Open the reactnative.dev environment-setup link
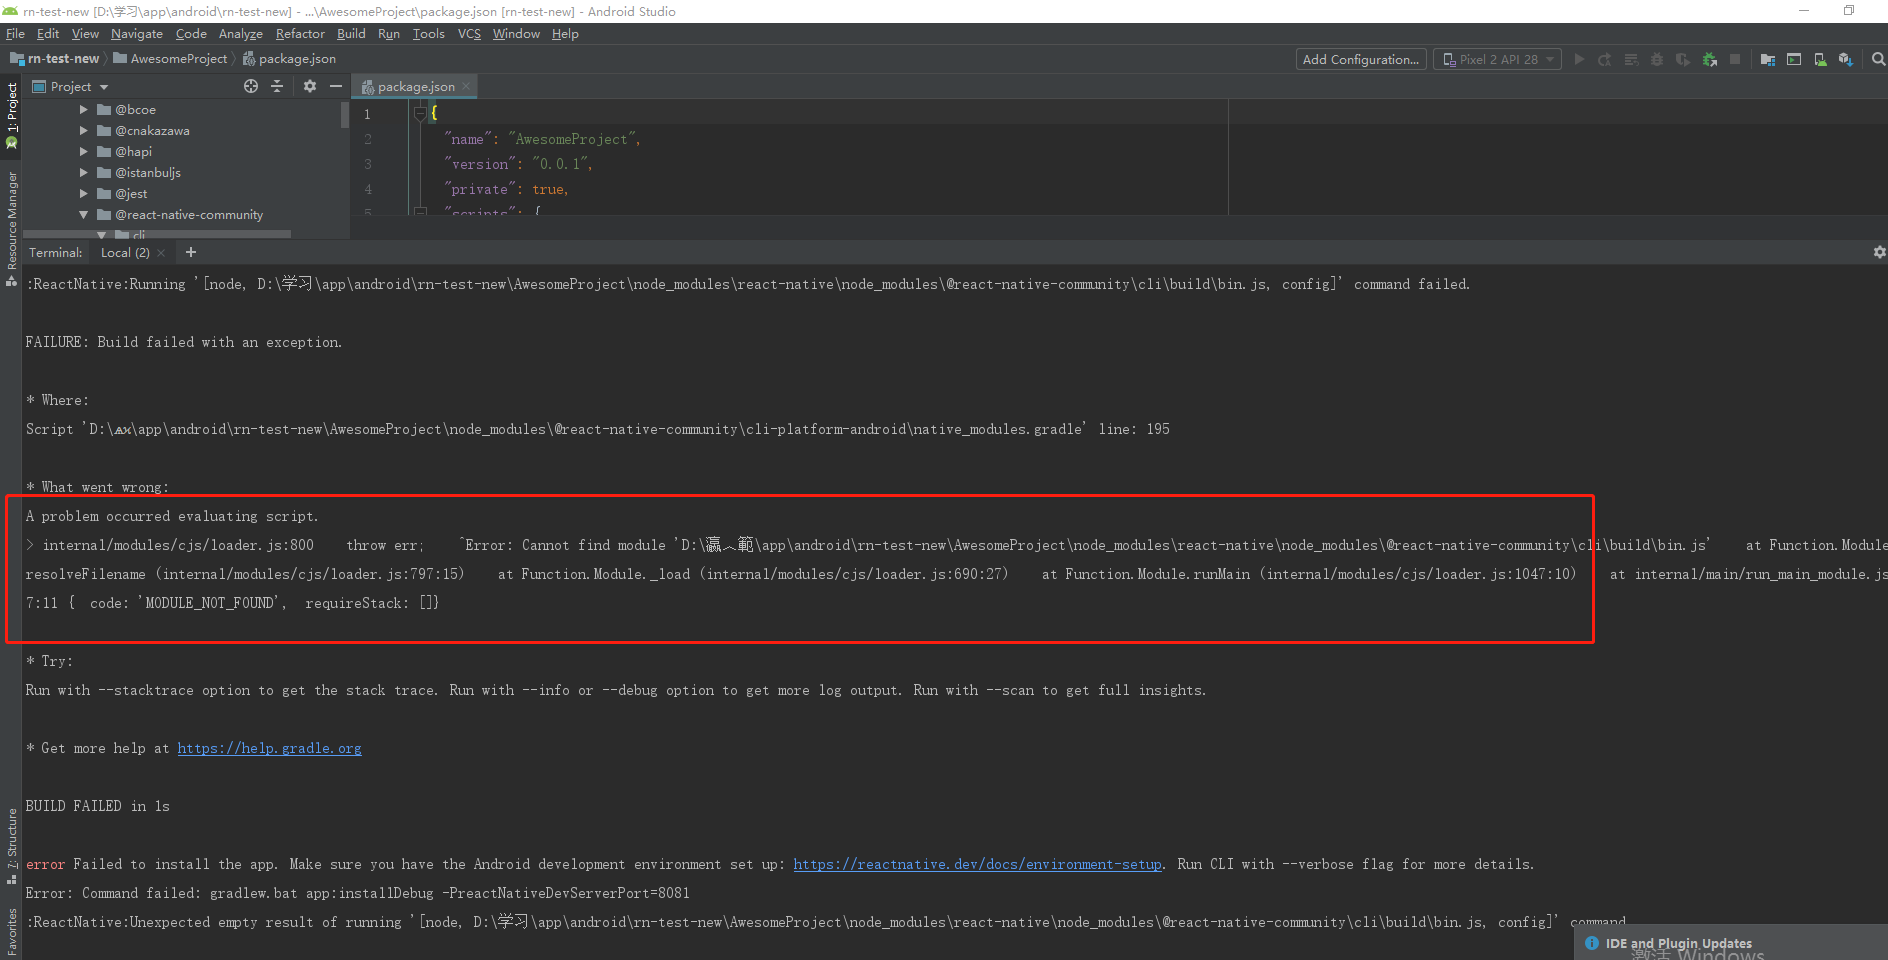The height and width of the screenshot is (960, 1888). (x=978, y=864)
